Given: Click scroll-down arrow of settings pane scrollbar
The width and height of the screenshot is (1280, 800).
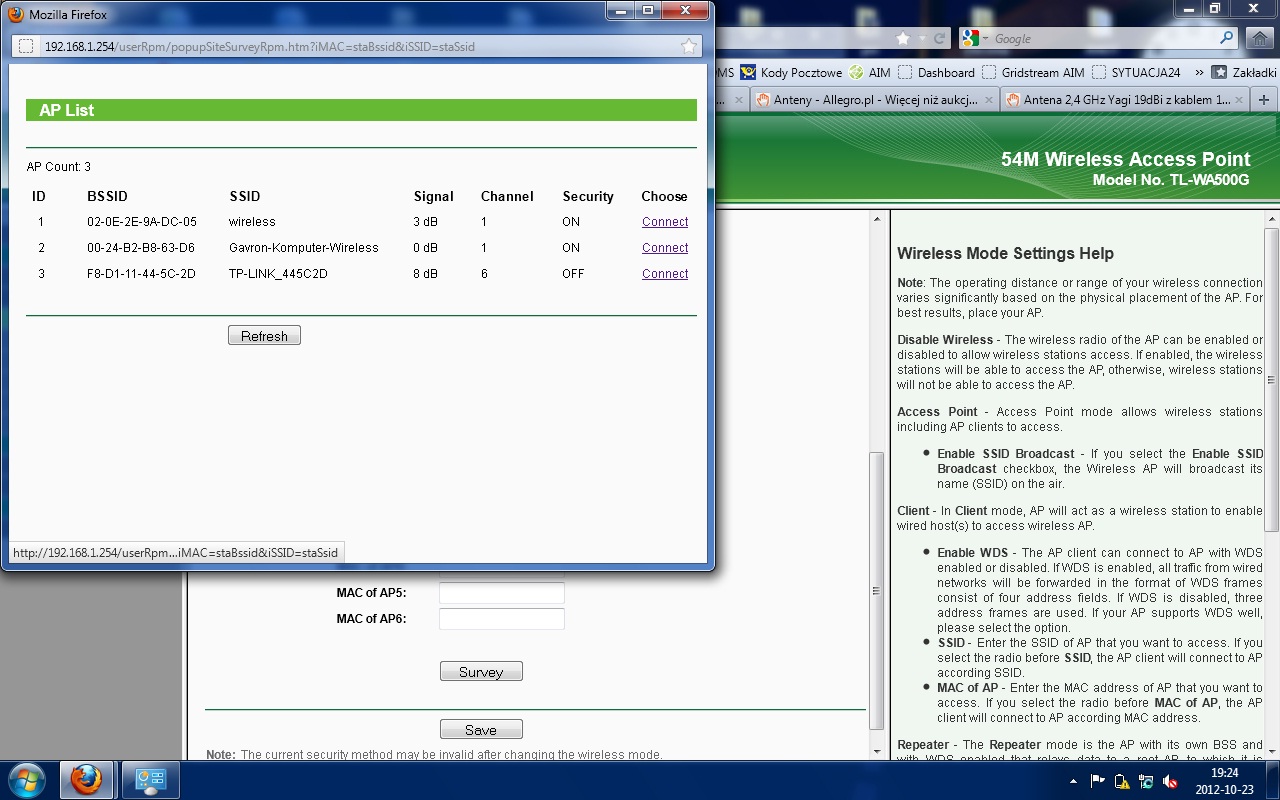Looking at the screenshot, I should 877,751.
